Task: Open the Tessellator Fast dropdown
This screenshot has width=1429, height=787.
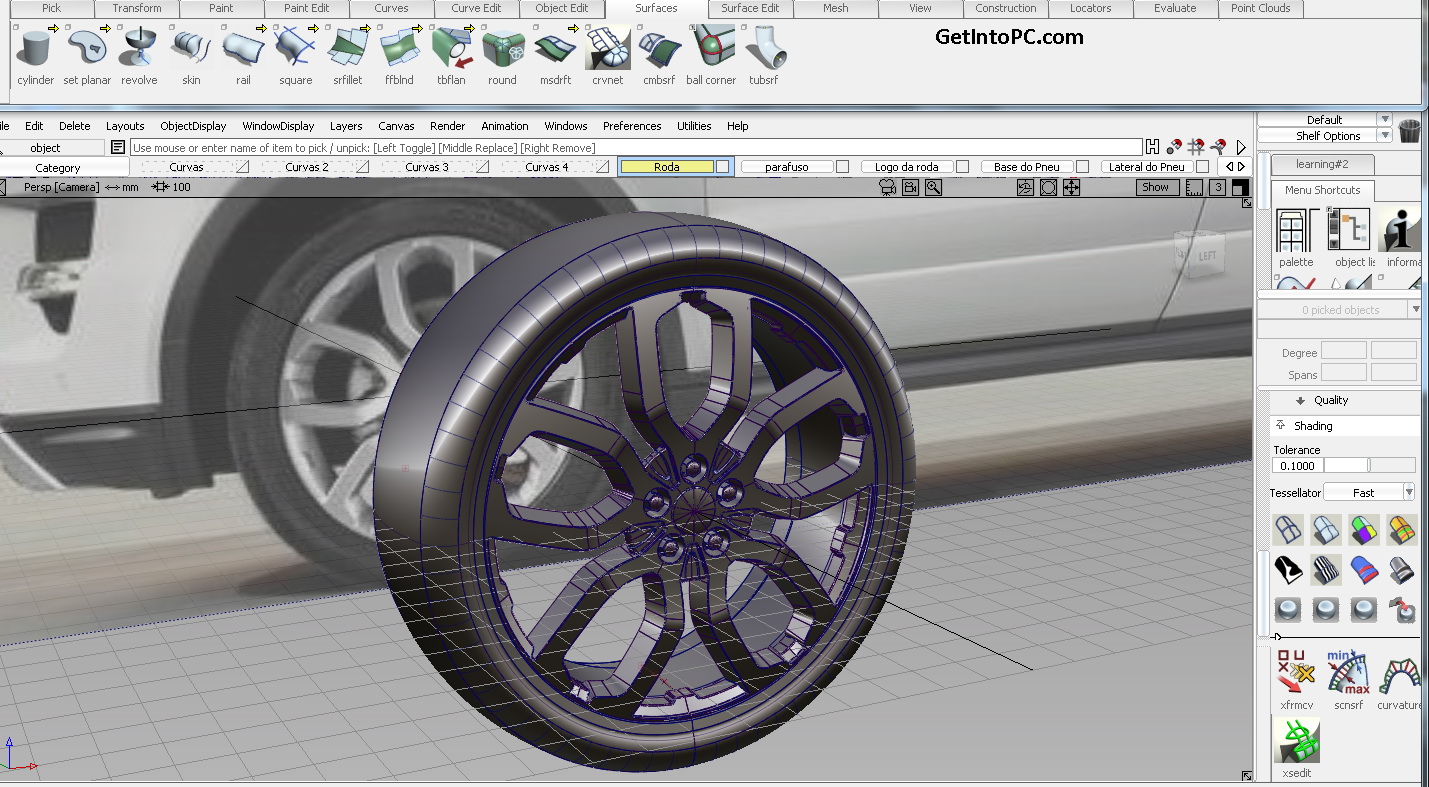Action: coord(1408,492)
